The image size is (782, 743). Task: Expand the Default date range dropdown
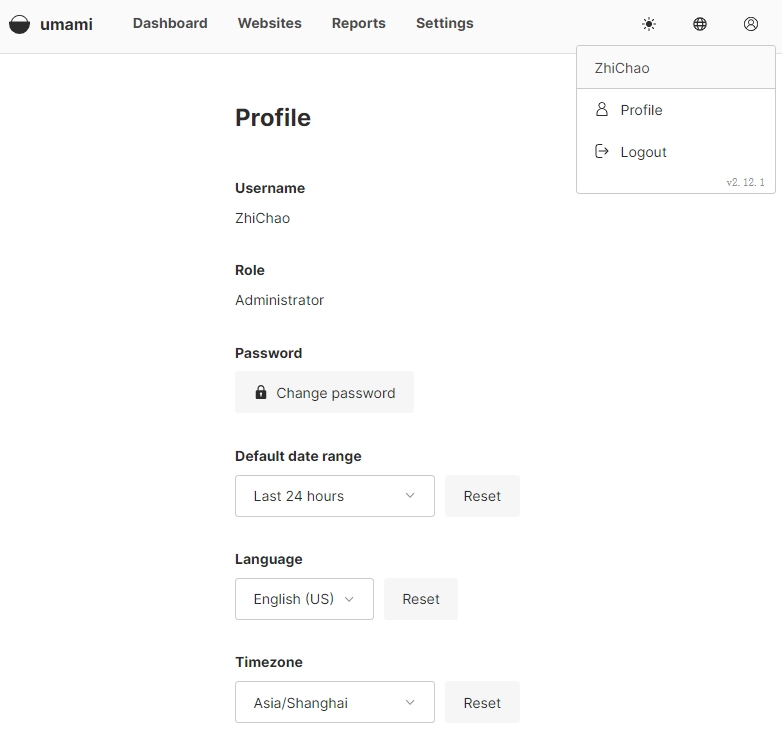(334, 496)
